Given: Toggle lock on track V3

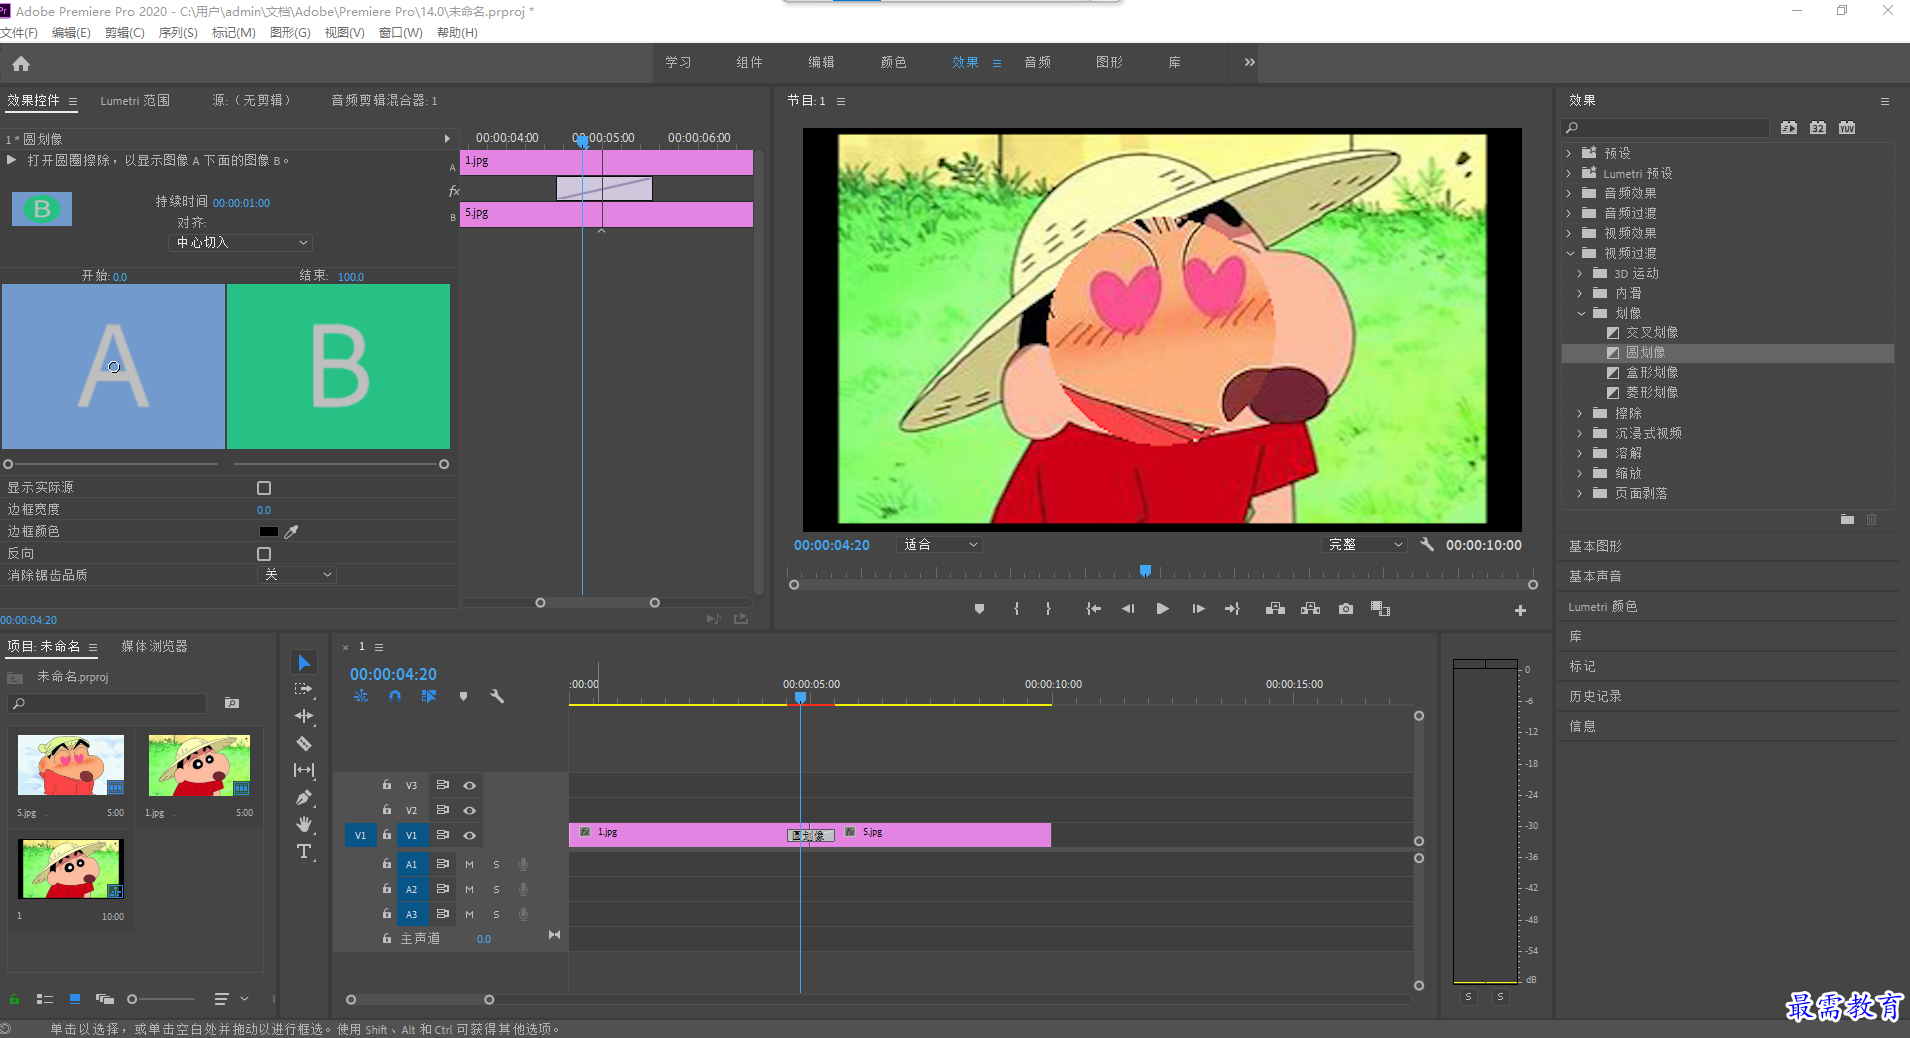Looking at the screenshot, I should (x=387, y=785).
